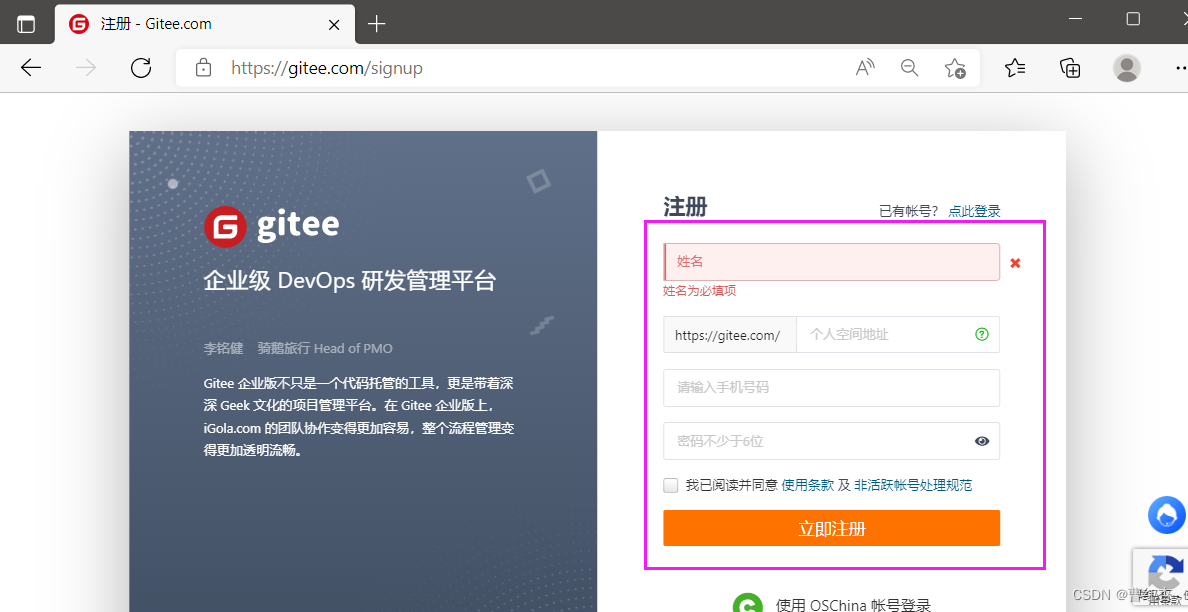1188x612 pixels.
Task: Click the Bing chat bubble icon
Action: 1166,515
